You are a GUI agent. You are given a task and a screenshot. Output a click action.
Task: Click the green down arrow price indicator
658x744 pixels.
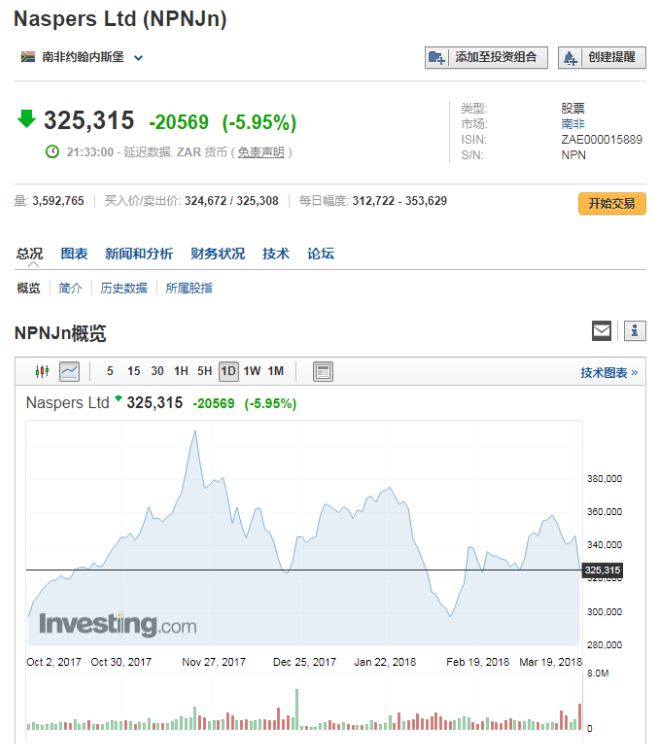(x=27, y=119)
